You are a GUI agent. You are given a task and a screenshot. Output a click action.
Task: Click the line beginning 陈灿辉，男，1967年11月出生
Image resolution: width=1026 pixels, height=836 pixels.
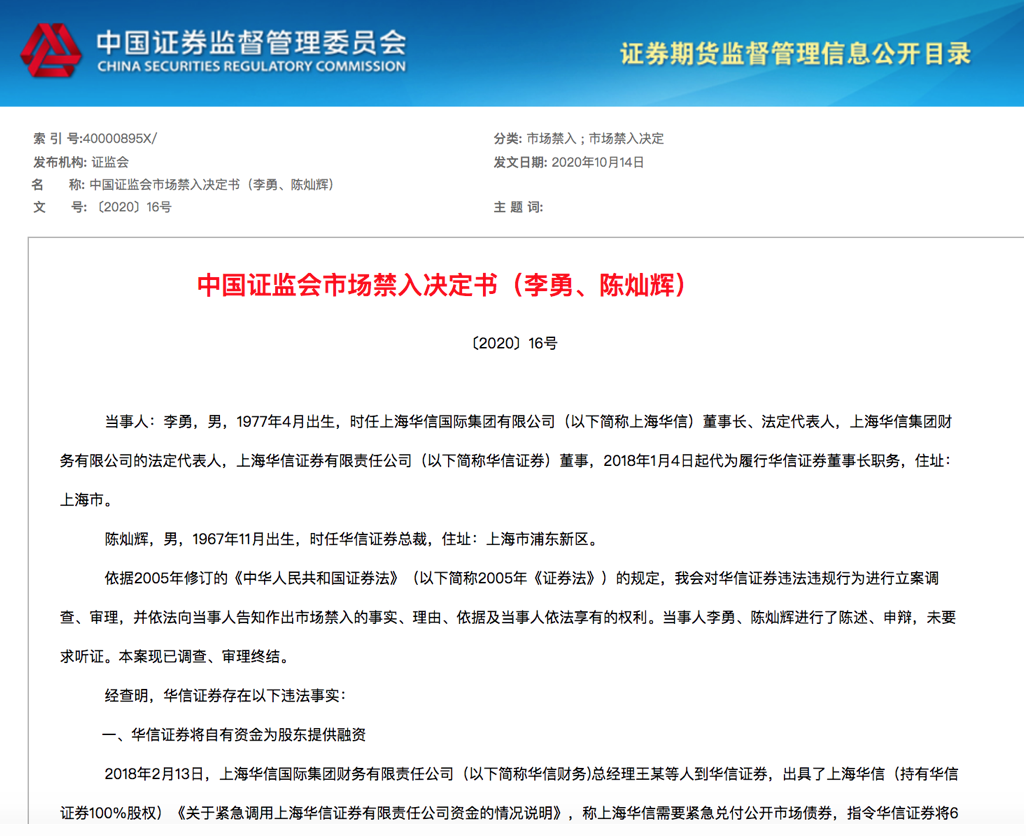(351, 540)
